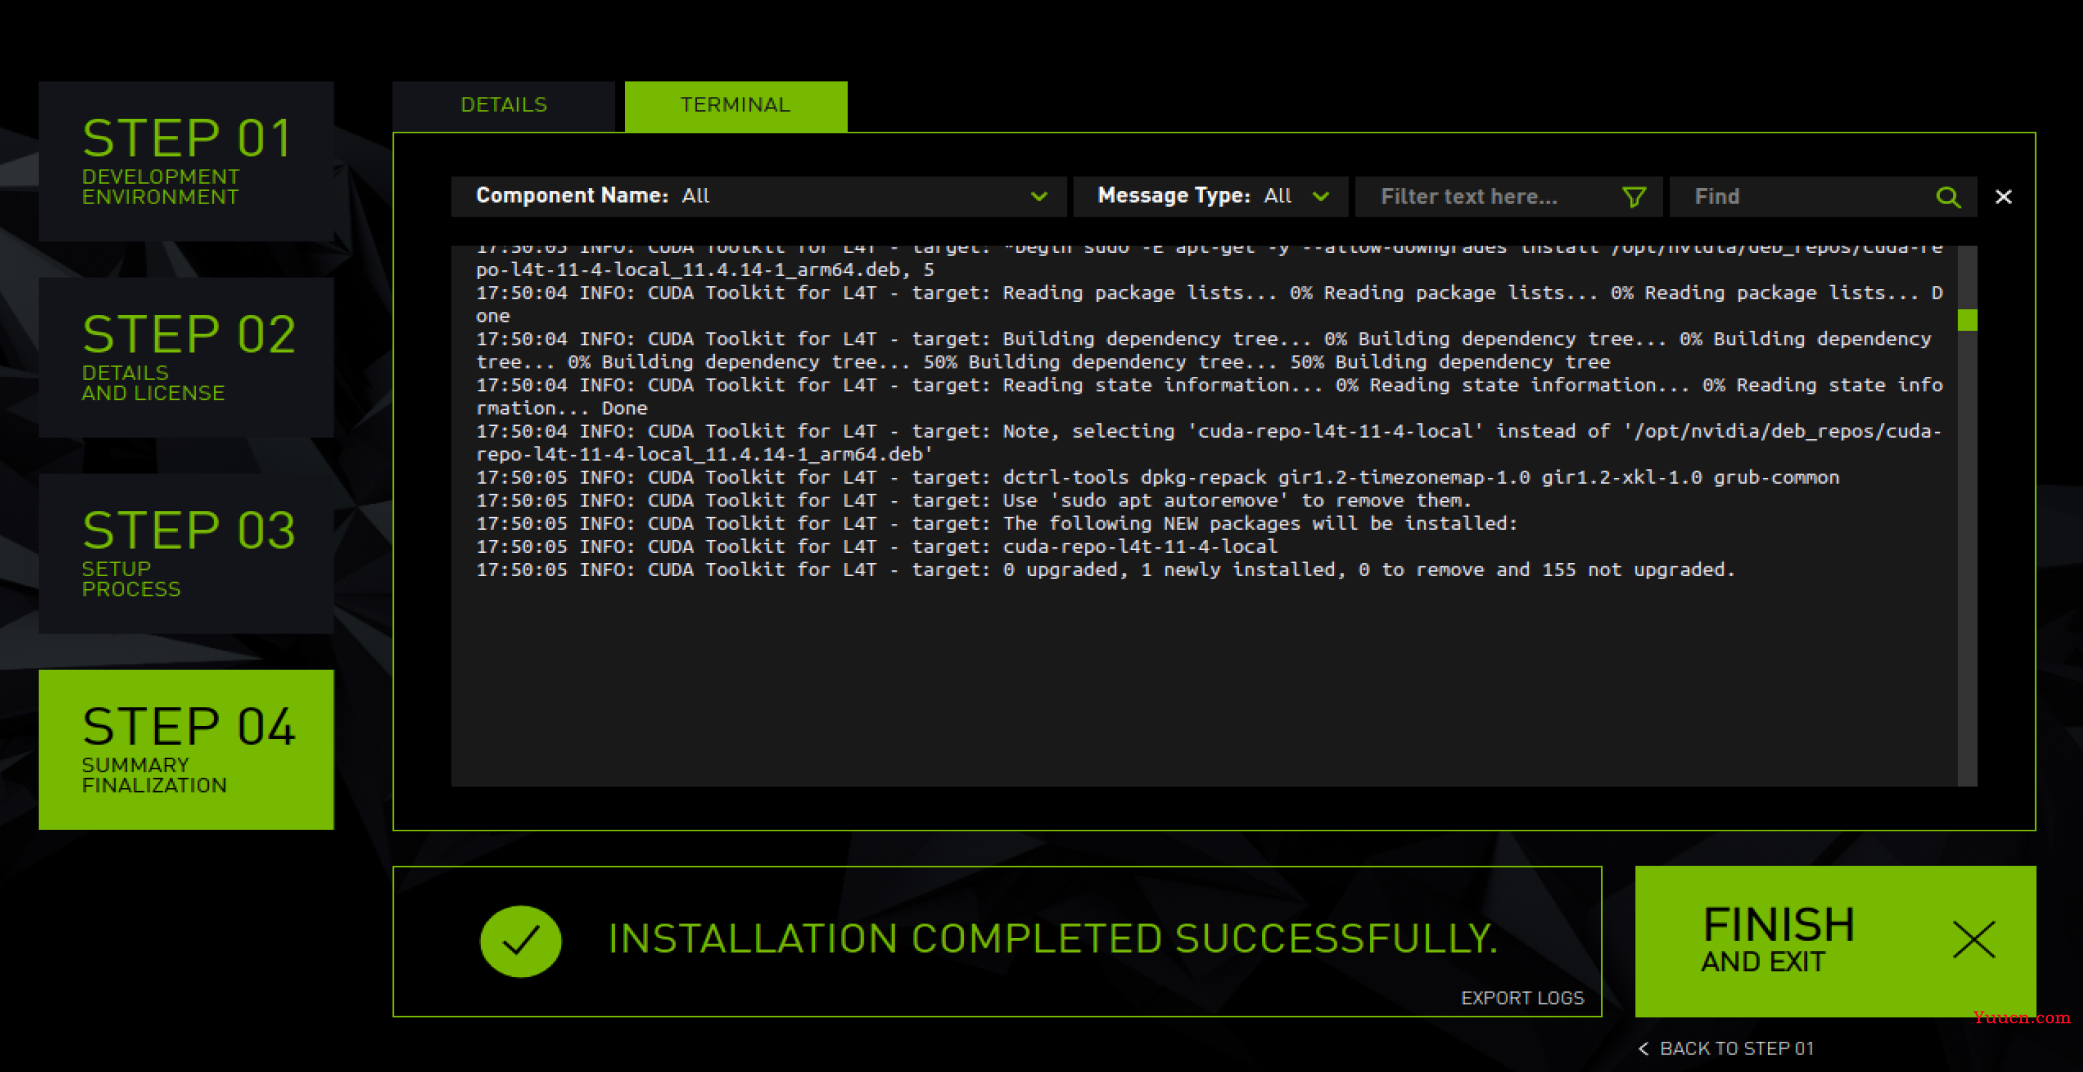Click 'INSTALLATION COMPLETED SUCCESSFULLY.' message

[1053, 939]
